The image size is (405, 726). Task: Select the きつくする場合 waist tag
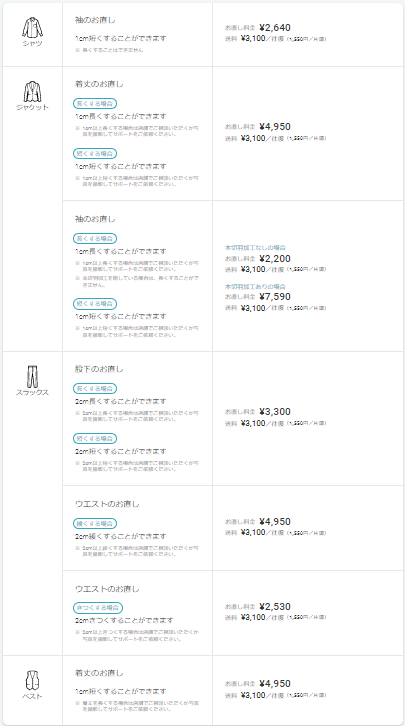[98, 607]
